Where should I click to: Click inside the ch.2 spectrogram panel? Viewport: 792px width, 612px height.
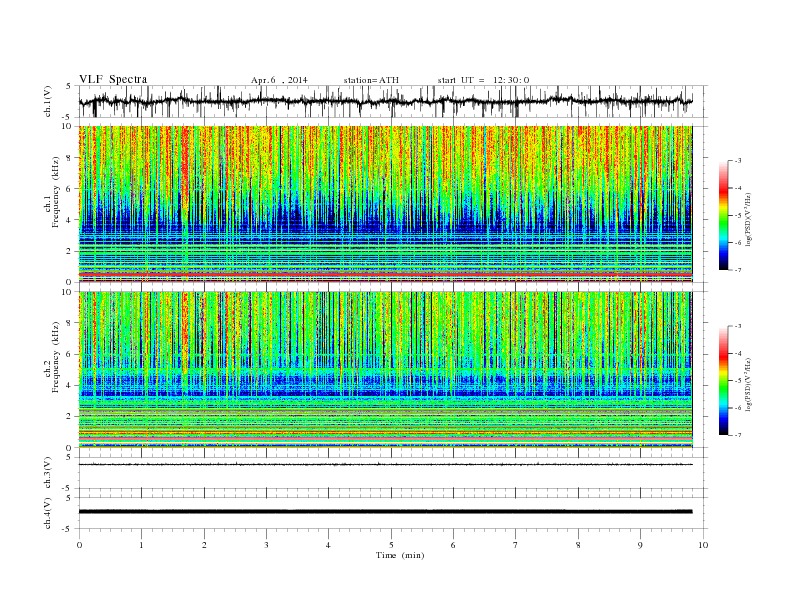point(385,370)
